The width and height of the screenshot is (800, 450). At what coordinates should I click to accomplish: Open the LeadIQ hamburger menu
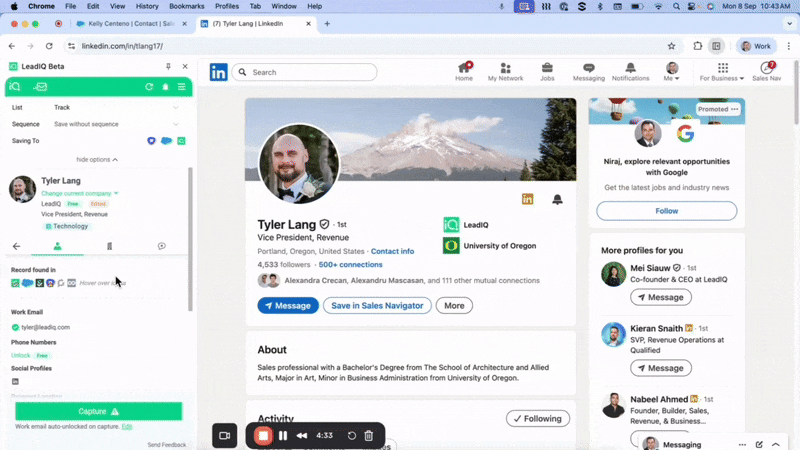(x=181, y=87)
